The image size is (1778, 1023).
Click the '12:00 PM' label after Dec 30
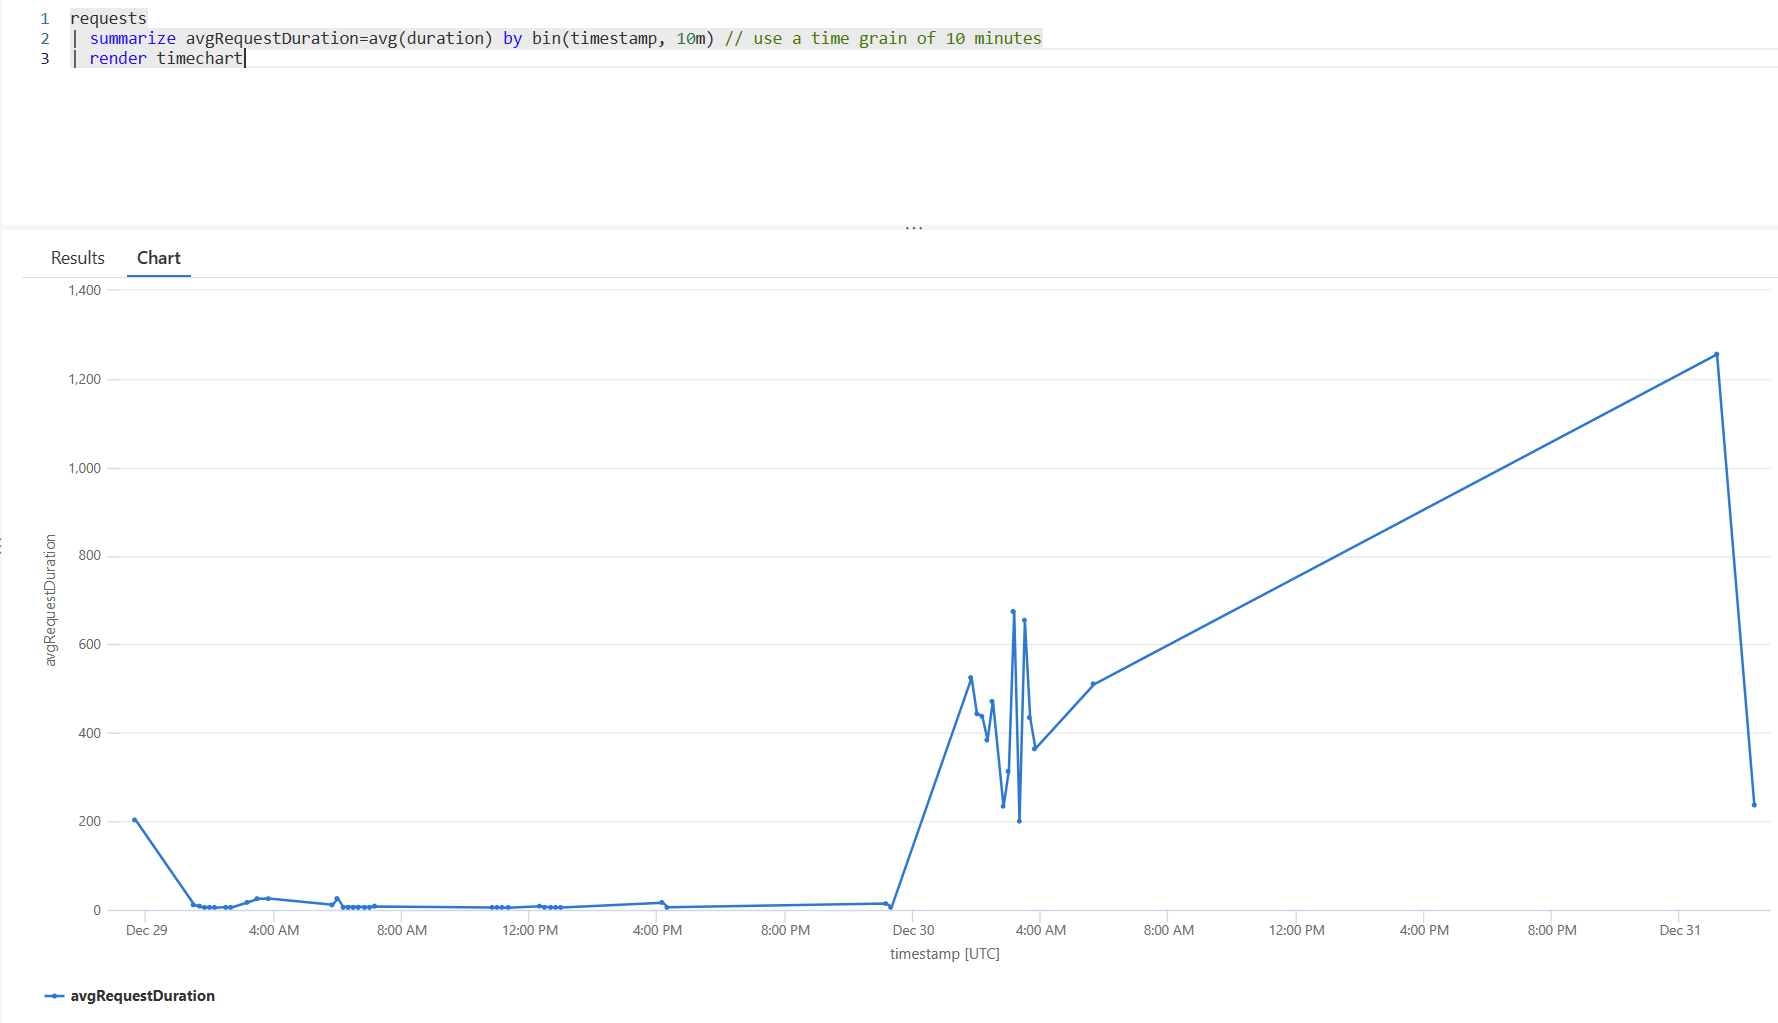[x=1297, y=930]
